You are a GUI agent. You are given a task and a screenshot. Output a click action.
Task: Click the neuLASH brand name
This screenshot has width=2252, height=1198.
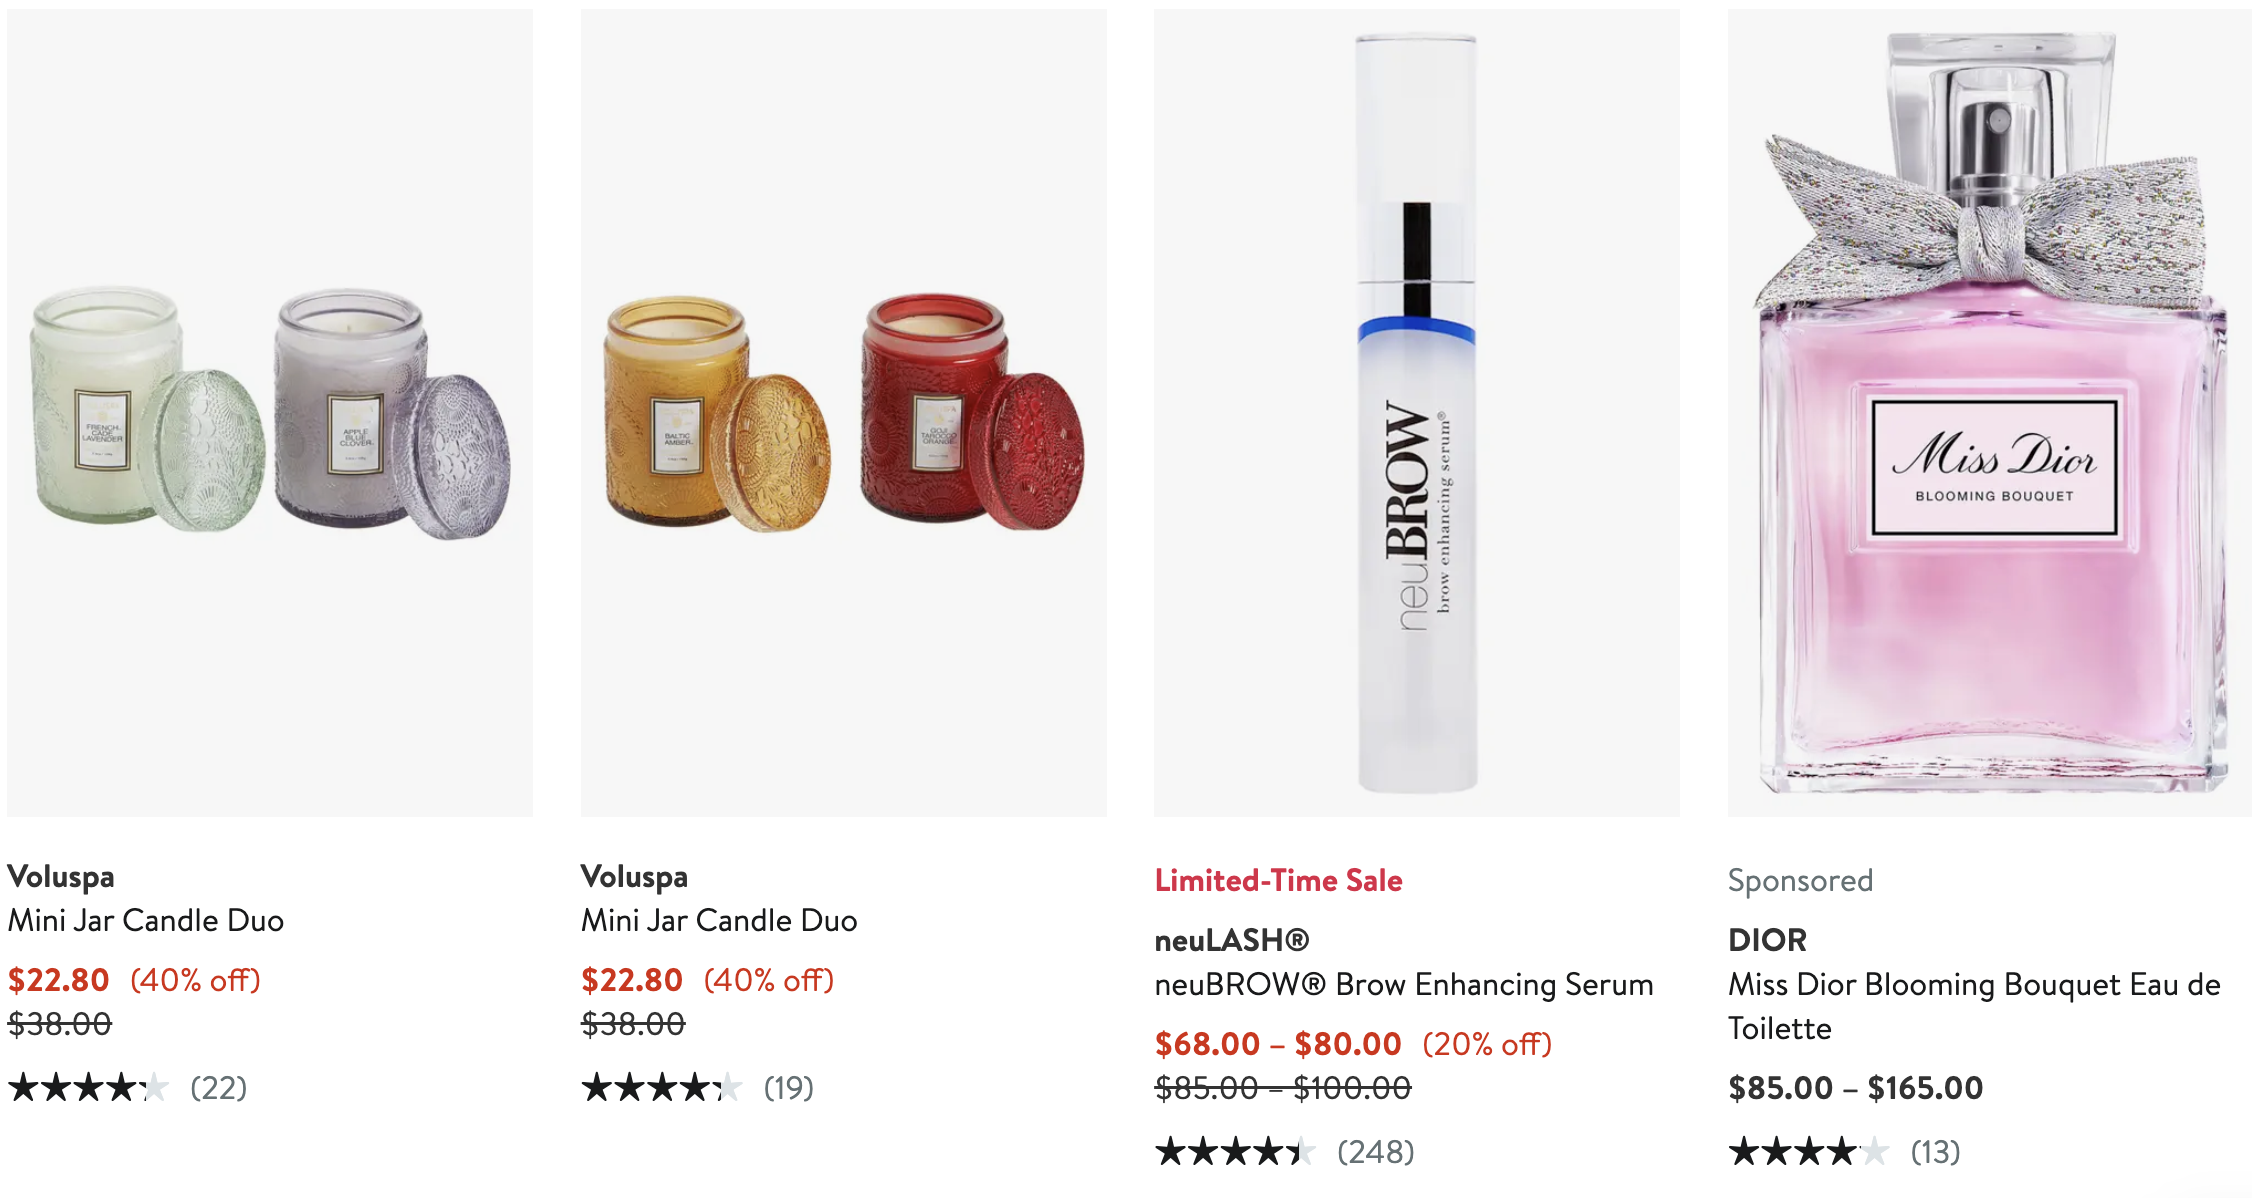click(1232, 940)
